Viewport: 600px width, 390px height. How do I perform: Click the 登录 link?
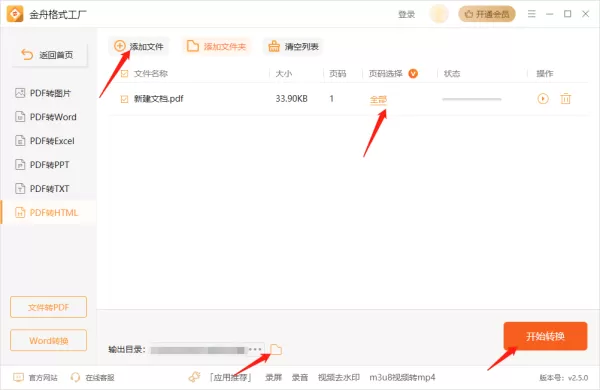tap(406, 15)
